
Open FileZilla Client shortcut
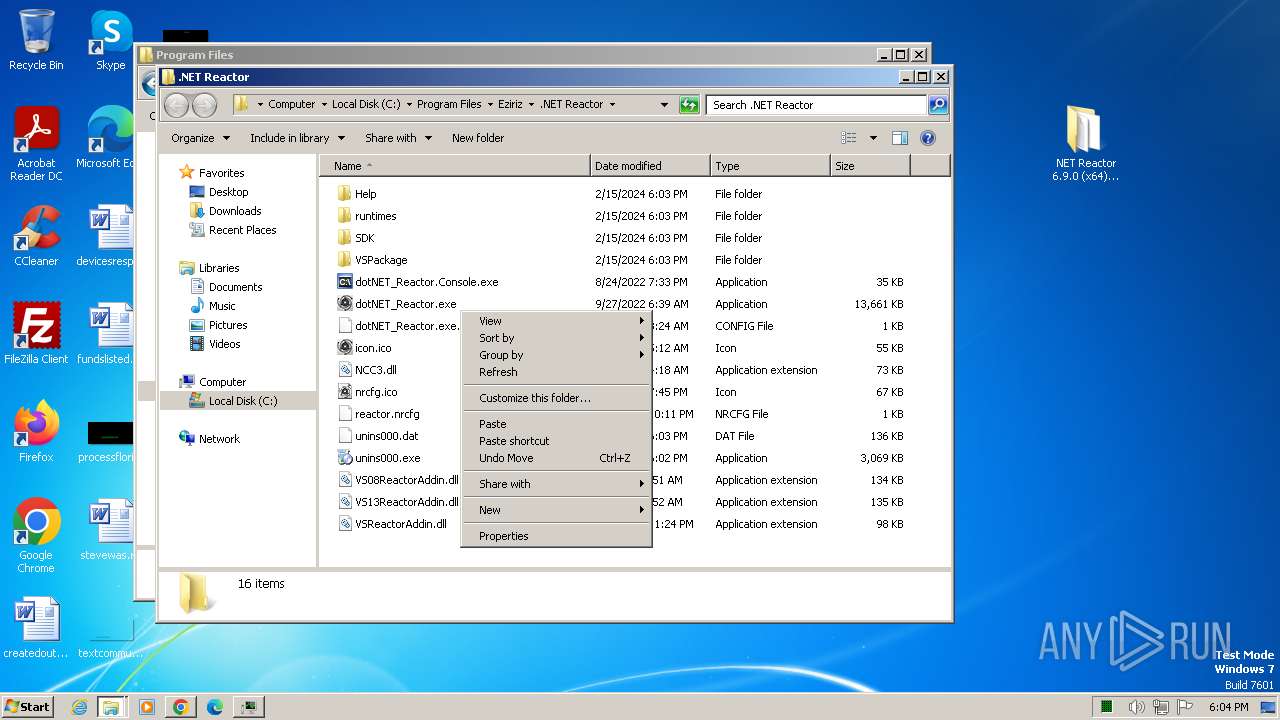pyautogui.click(x=36, y=334)
